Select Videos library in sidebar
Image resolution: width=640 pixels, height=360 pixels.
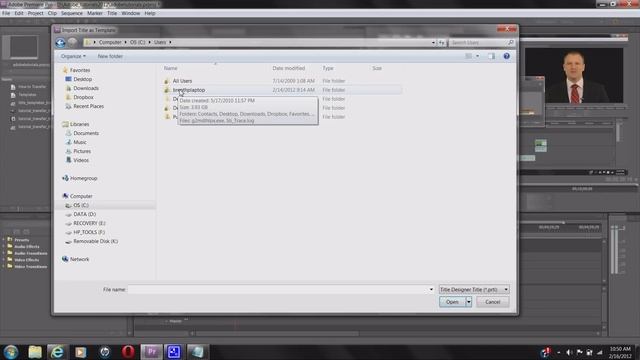[x=81, y=160]
